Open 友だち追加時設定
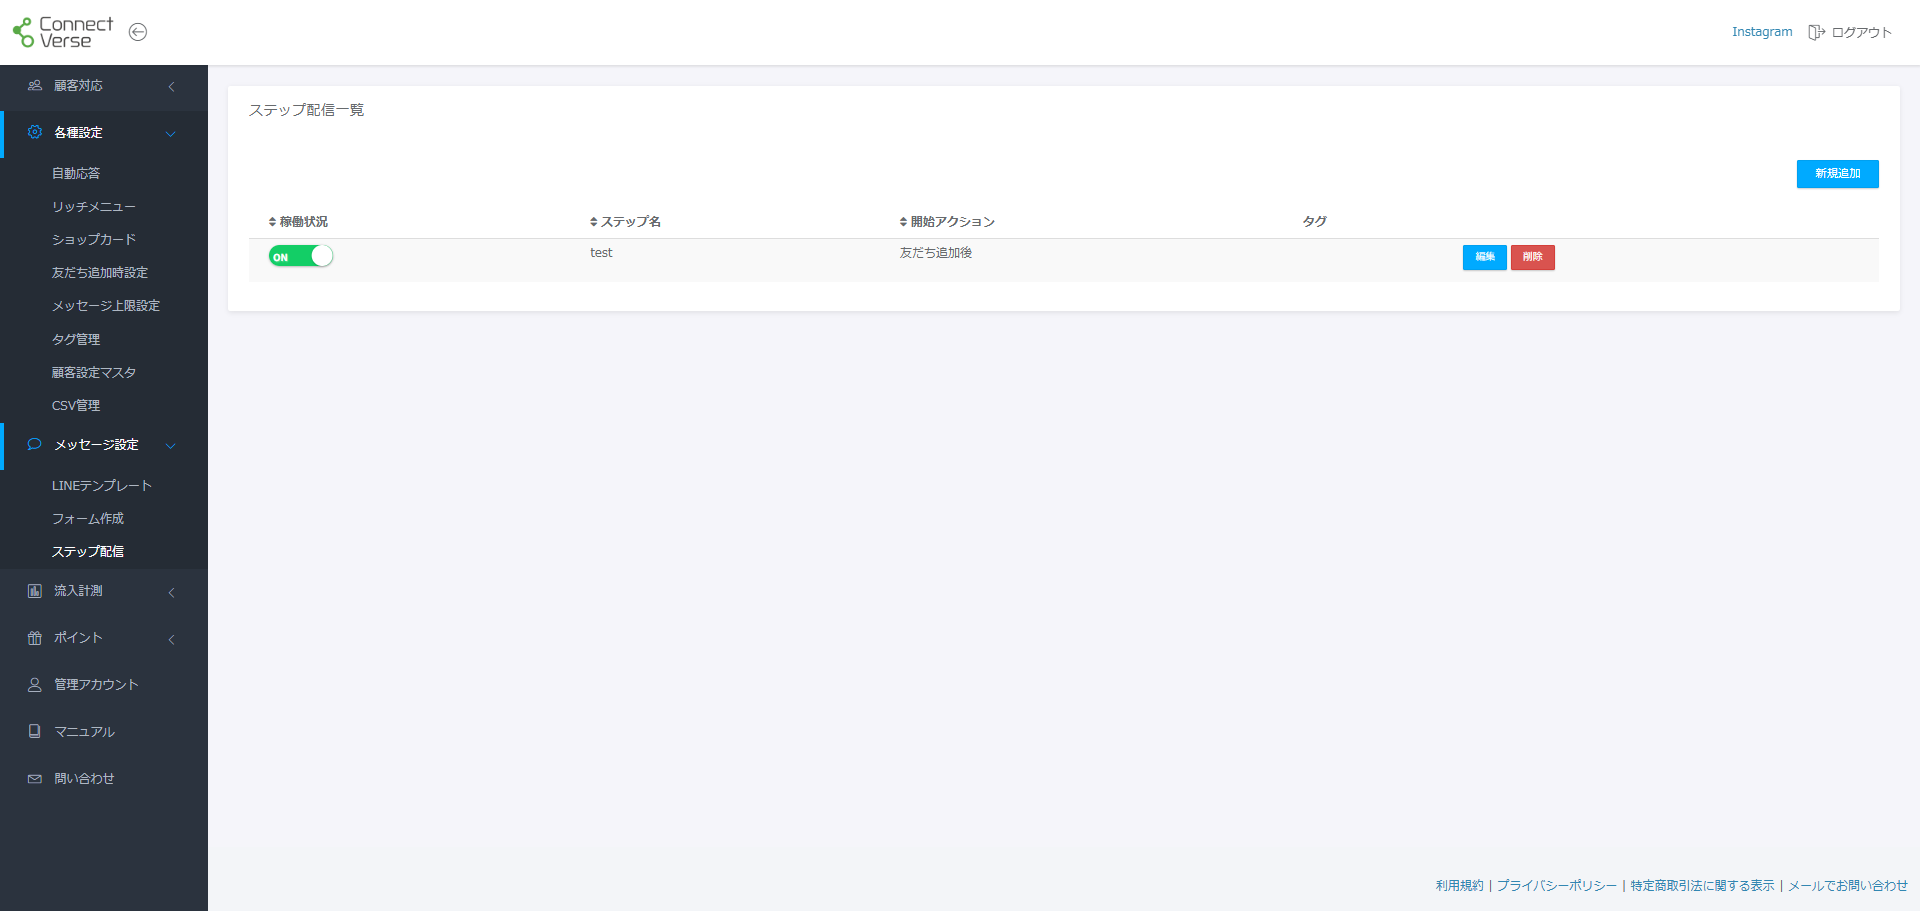 (x=100, y=272)
